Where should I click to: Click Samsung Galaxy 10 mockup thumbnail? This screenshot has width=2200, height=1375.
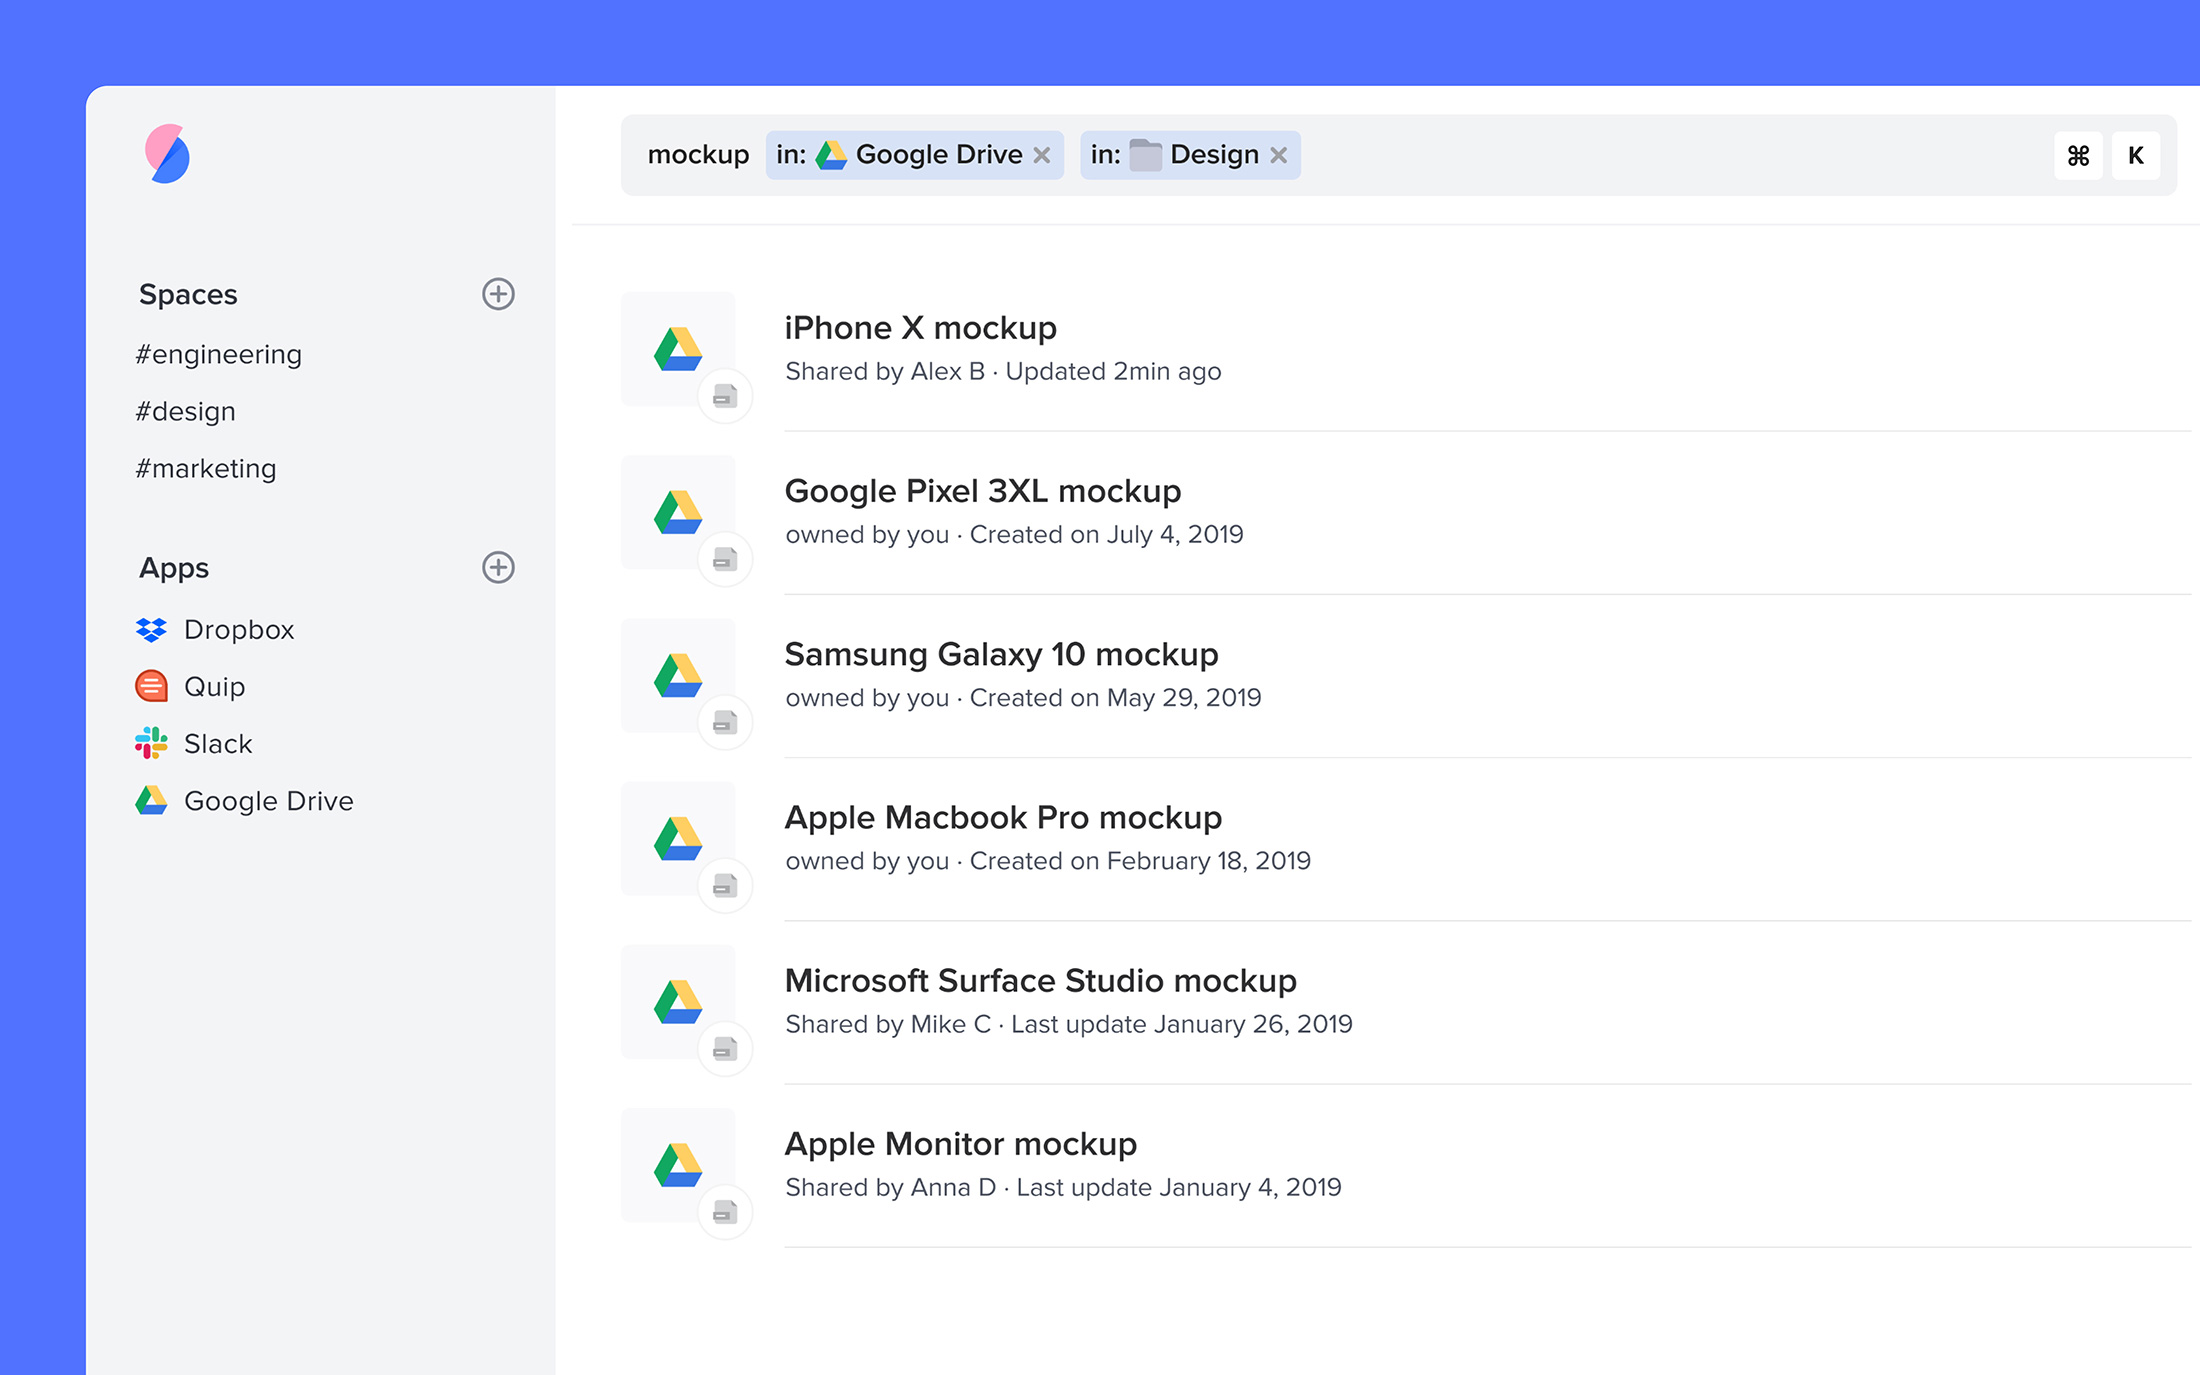[x=678, y=675]
